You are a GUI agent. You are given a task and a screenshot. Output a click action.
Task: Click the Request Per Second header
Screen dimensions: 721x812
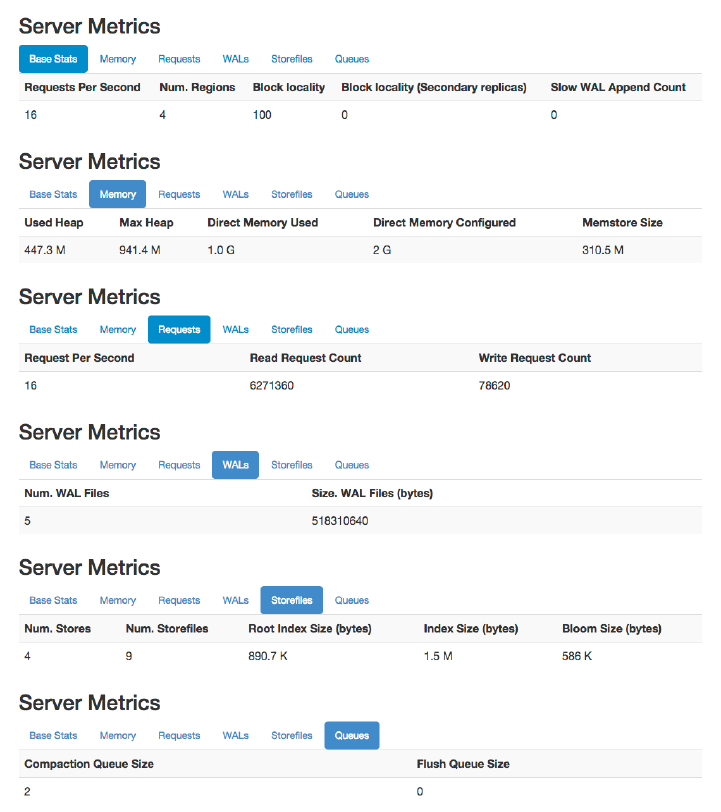click(x=79, y=358)
